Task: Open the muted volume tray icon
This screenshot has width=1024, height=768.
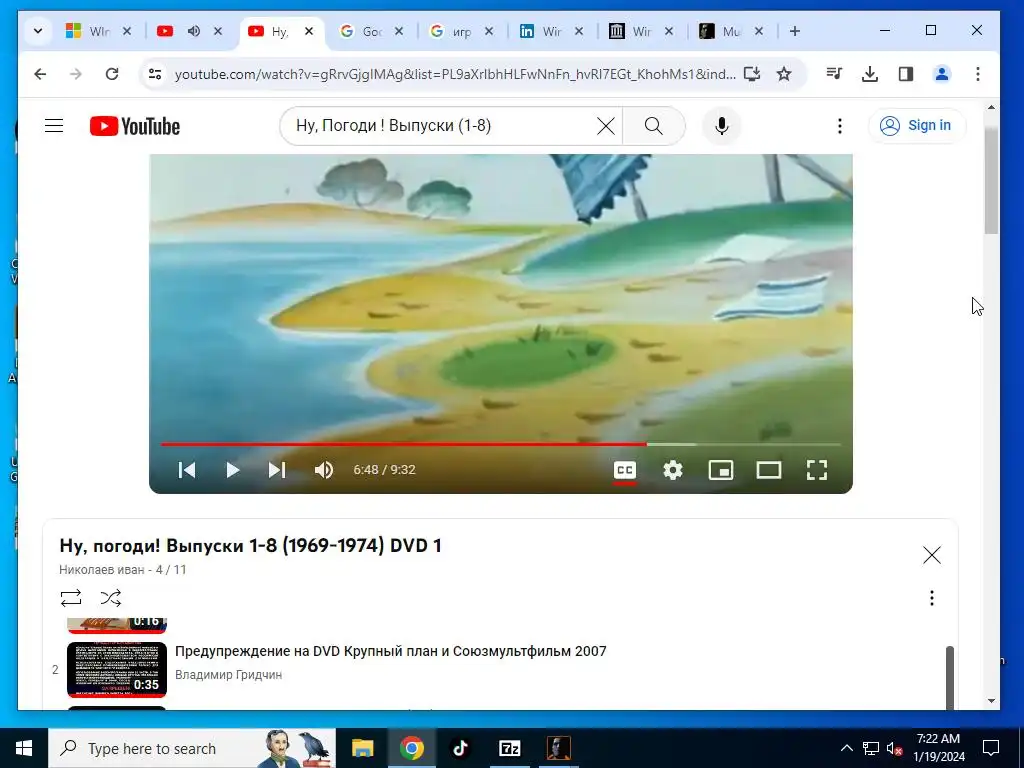Action: [x=894, y=748]
